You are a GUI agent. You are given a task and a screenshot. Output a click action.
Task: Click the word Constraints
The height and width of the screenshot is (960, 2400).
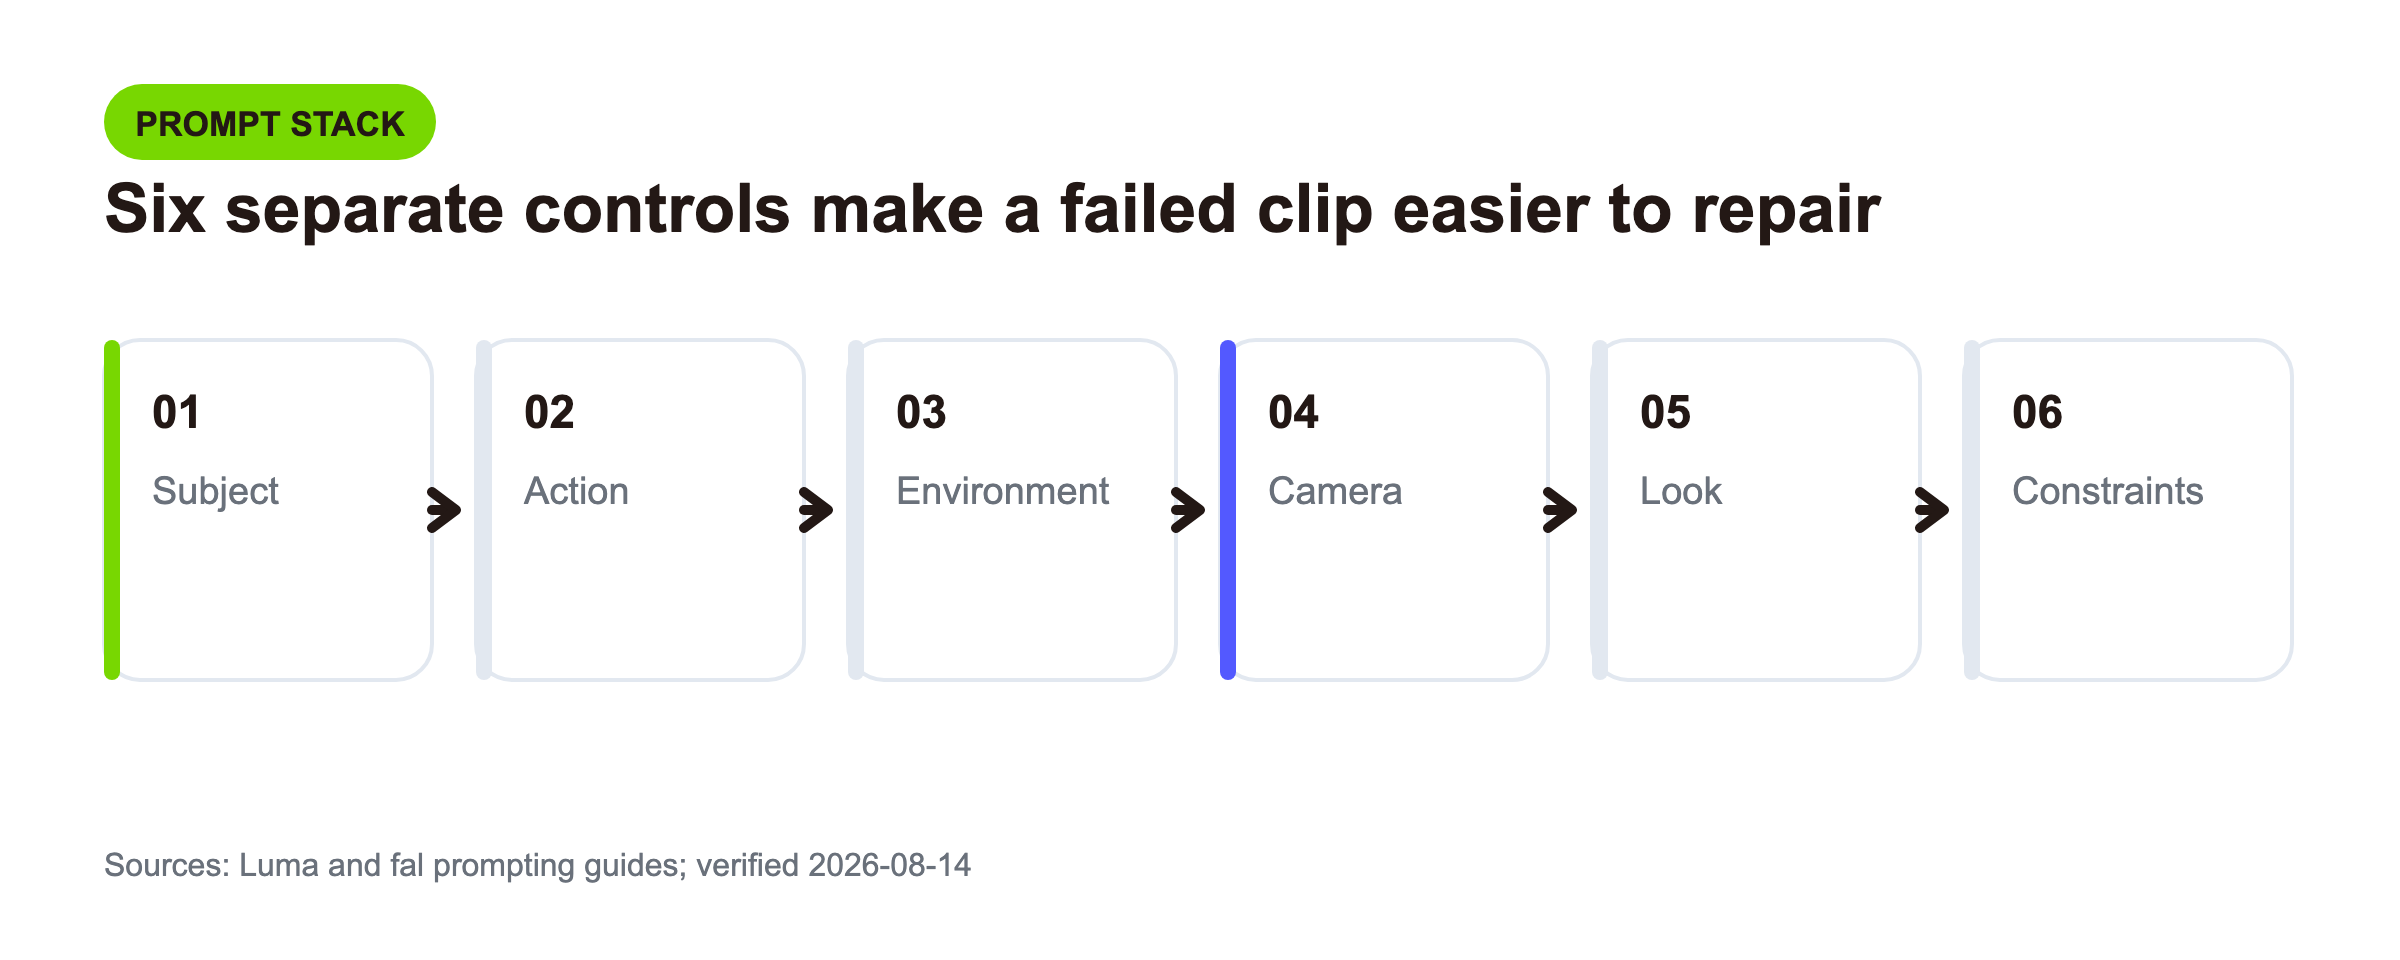pos(2107,491)
